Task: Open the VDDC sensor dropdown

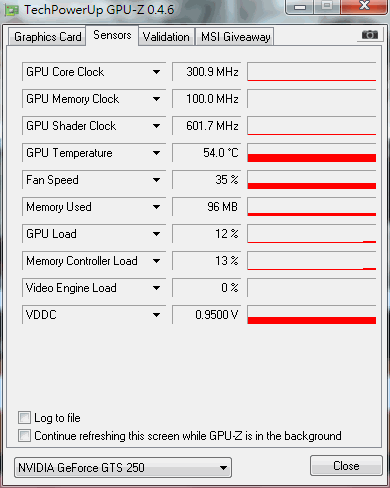Action: pyautogui.click(x=156, y=315)
